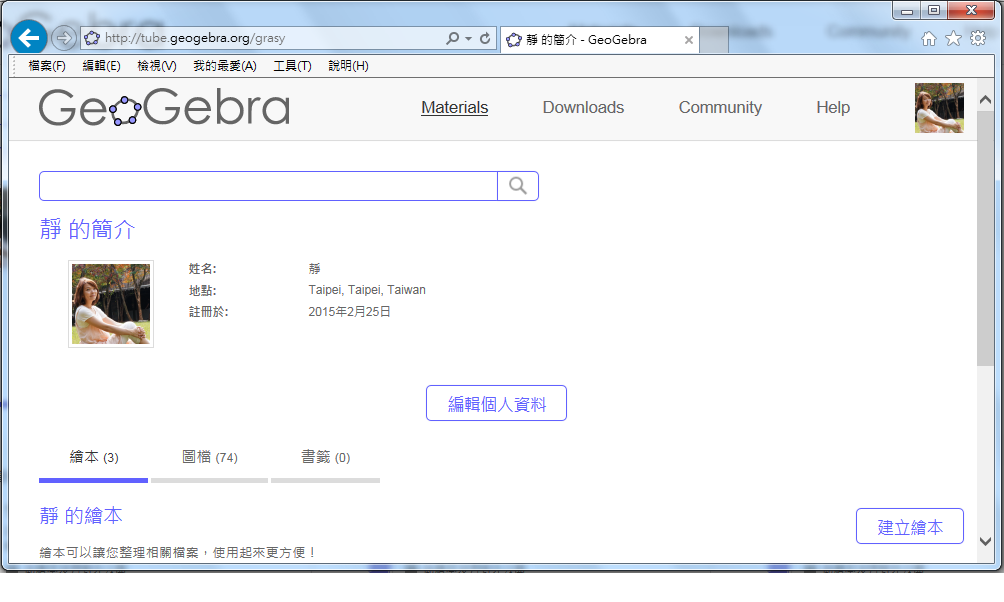Open browser tools gear icon
This screenshot has width=1004, height=602.
pyautogui.click(x=978, y=38)
